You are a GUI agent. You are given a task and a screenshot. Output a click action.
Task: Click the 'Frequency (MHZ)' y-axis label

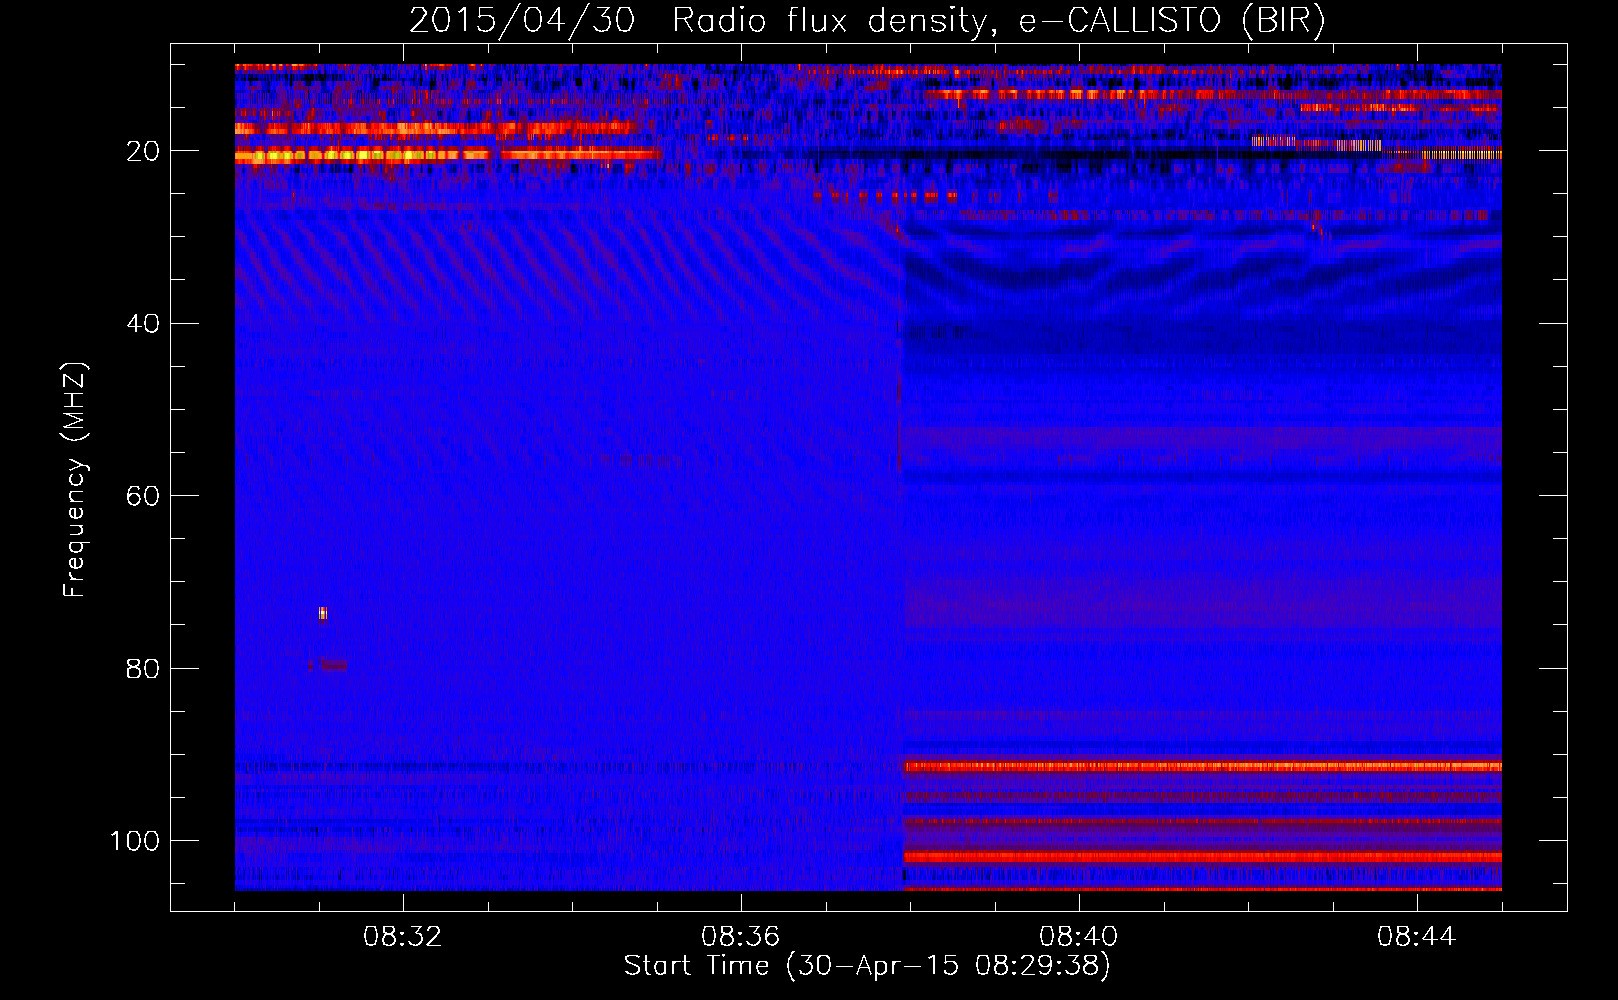75,479
